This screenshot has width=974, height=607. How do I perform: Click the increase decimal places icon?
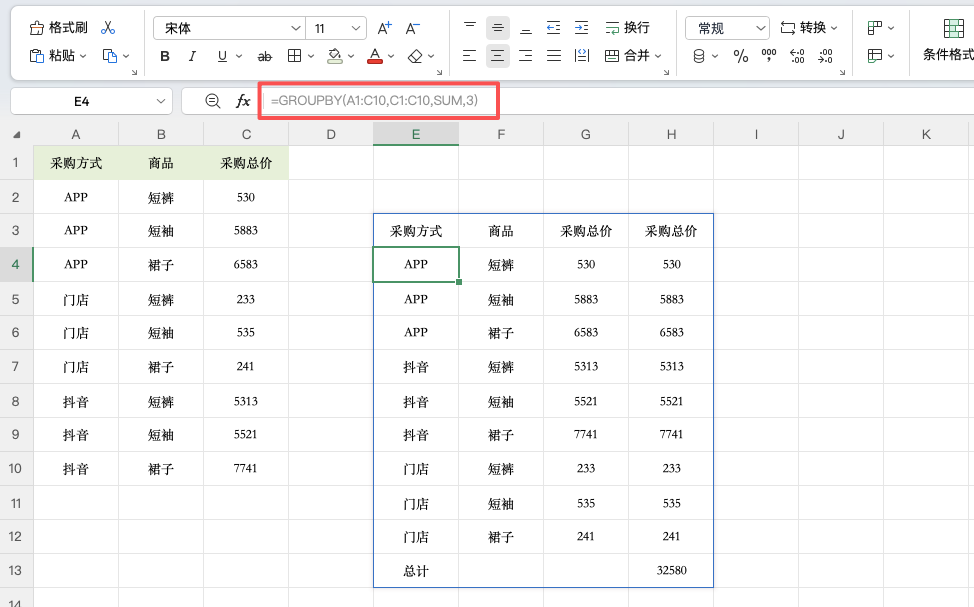point(797,57)
